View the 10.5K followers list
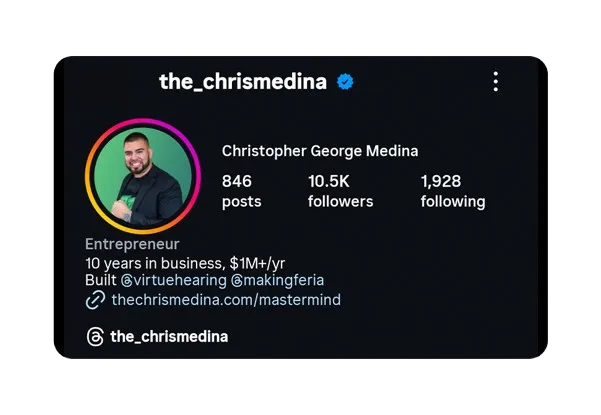601x415 pixels. (x=340, y=191)
